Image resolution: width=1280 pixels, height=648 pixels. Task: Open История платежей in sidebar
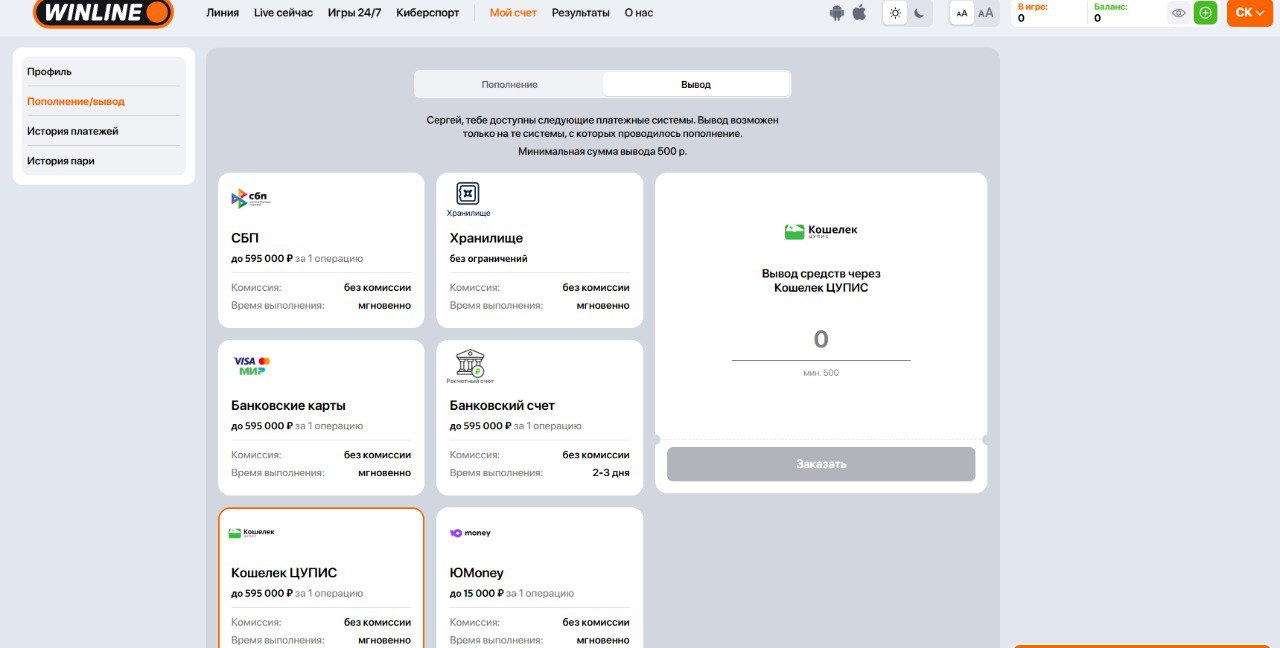coord(104,131)
